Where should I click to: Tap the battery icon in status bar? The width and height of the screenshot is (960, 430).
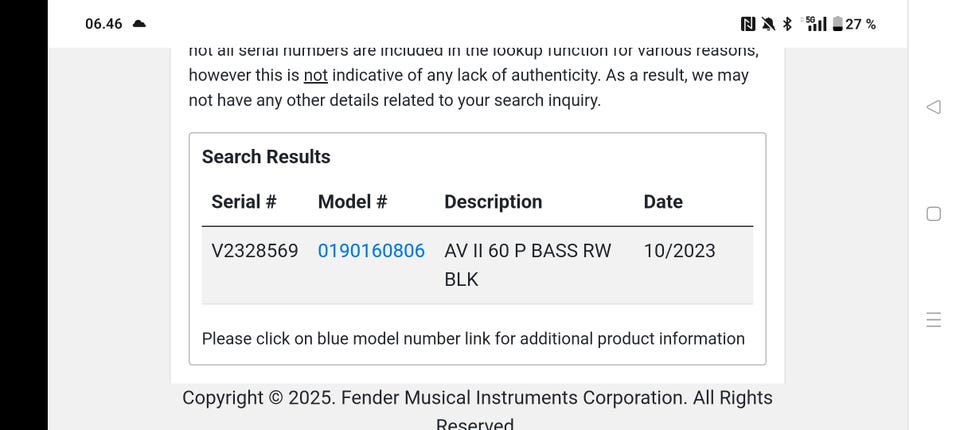[x=837, y=24]
